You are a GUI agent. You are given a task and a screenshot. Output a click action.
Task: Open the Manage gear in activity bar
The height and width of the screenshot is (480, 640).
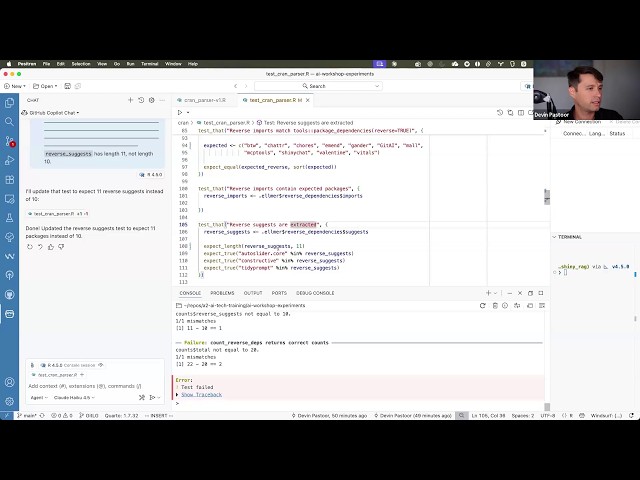pyautogui.click(x=9, y=401)
